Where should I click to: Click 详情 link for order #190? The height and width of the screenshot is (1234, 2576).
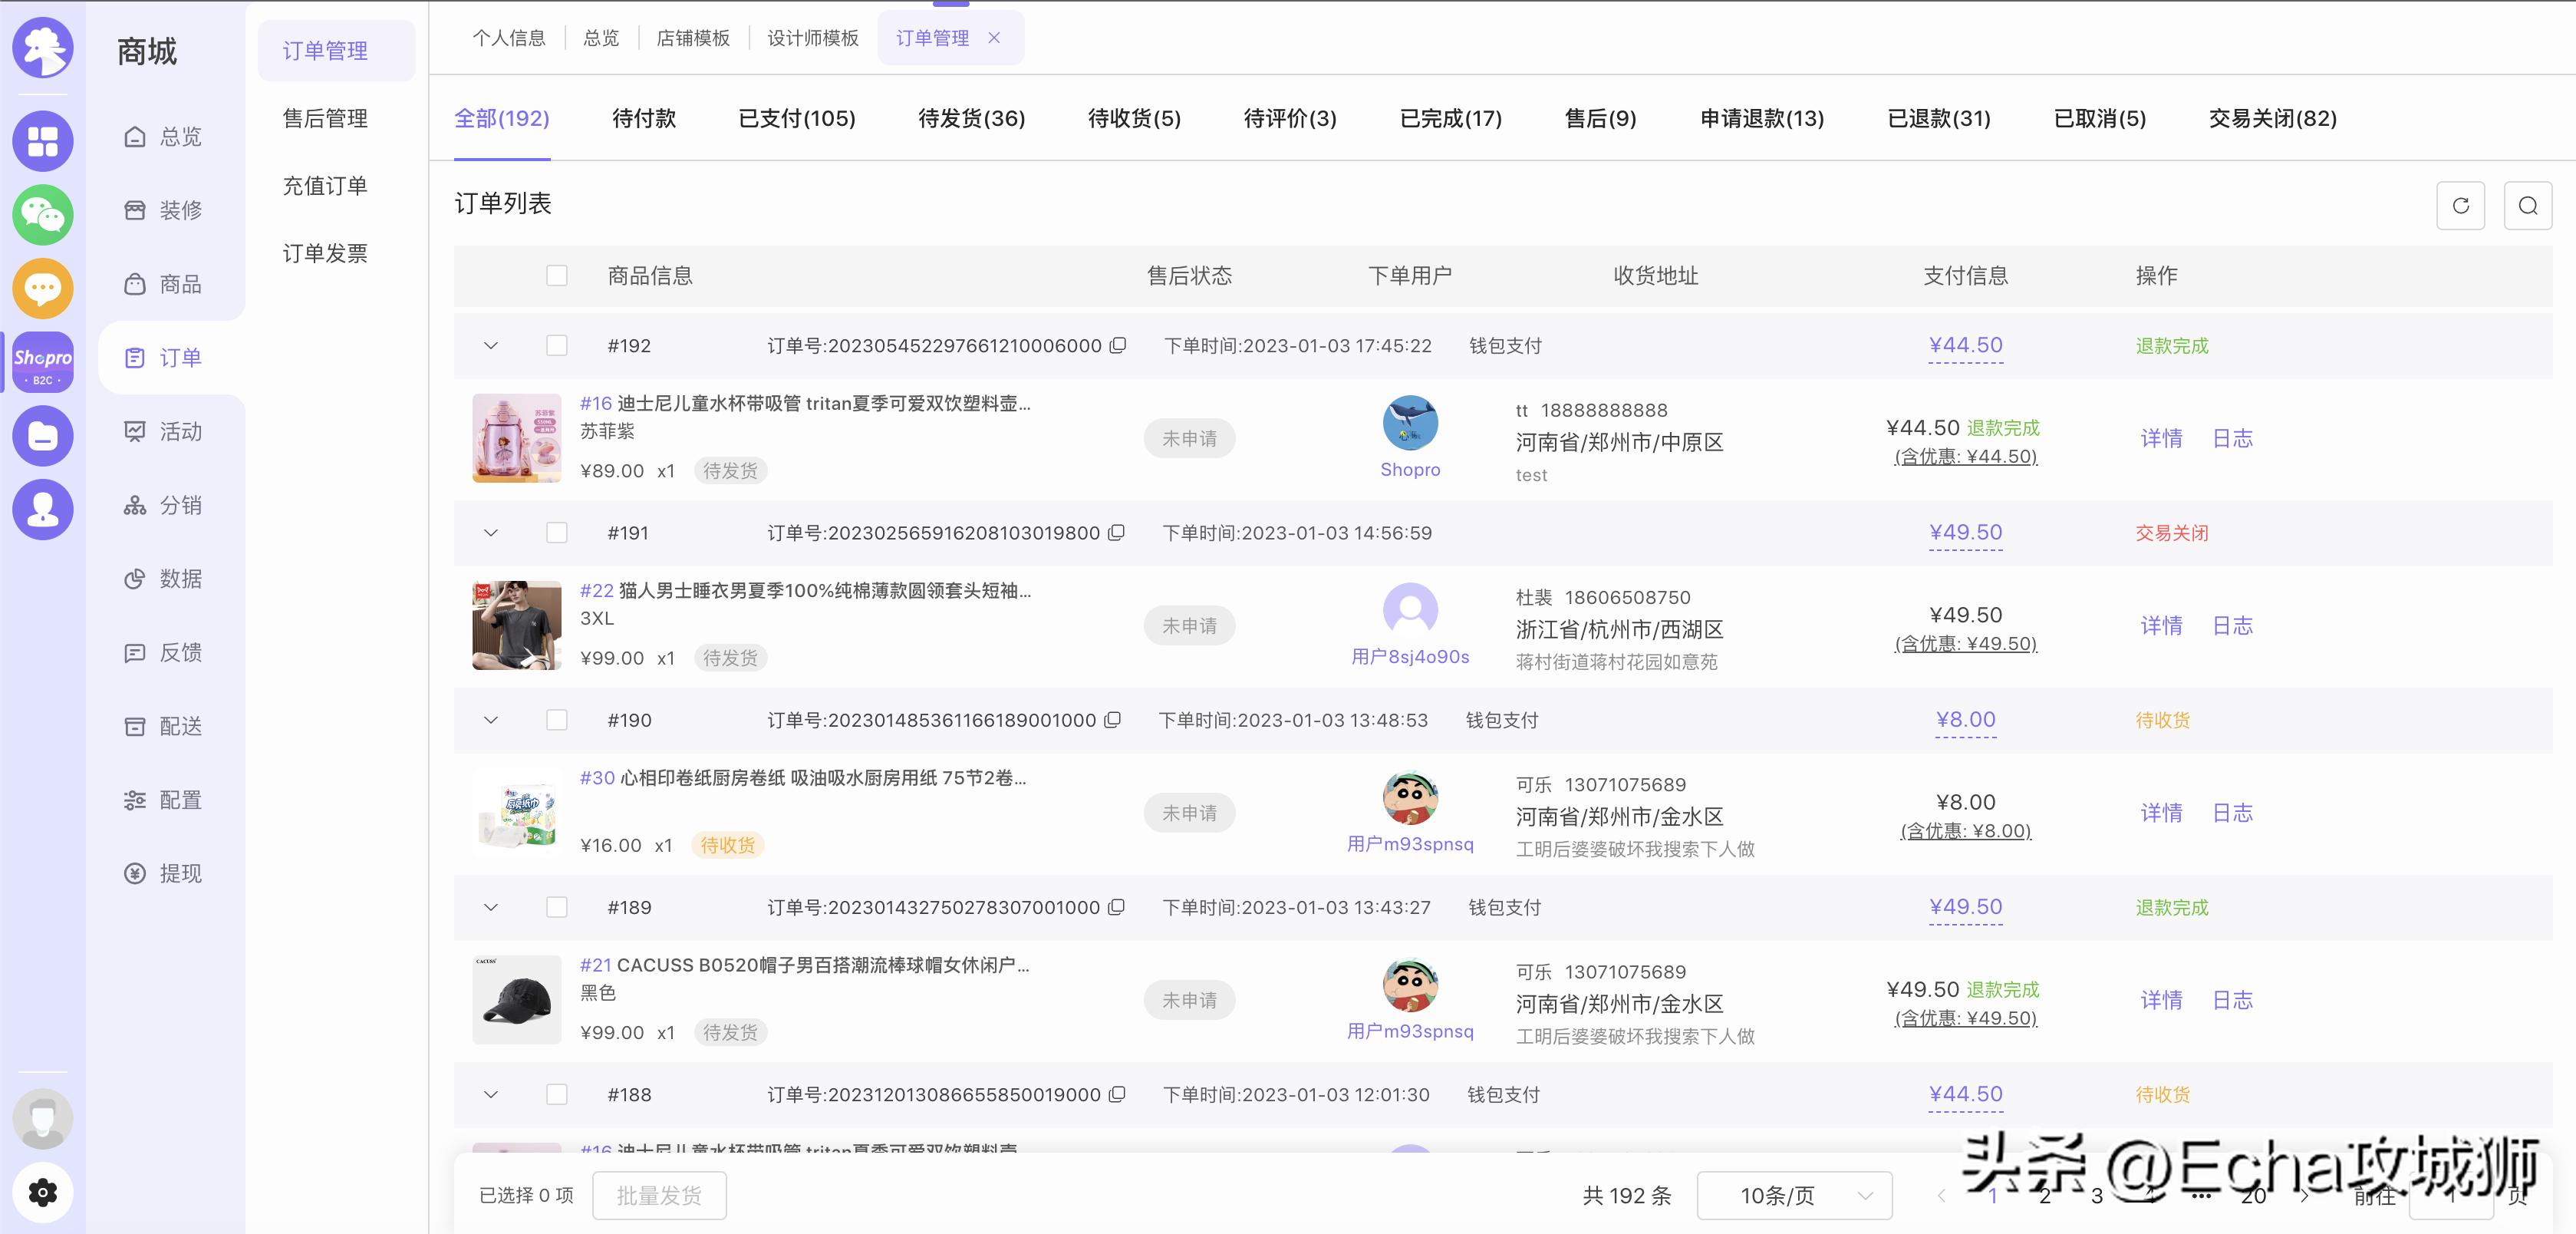pyautogui.click(x=2161, y=812)
